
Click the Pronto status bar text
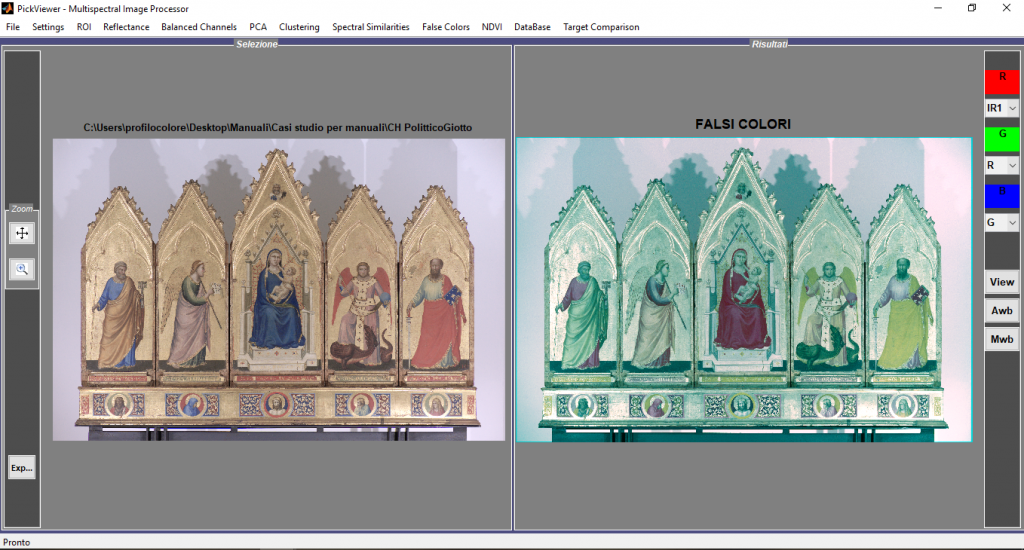click(16, 542)
